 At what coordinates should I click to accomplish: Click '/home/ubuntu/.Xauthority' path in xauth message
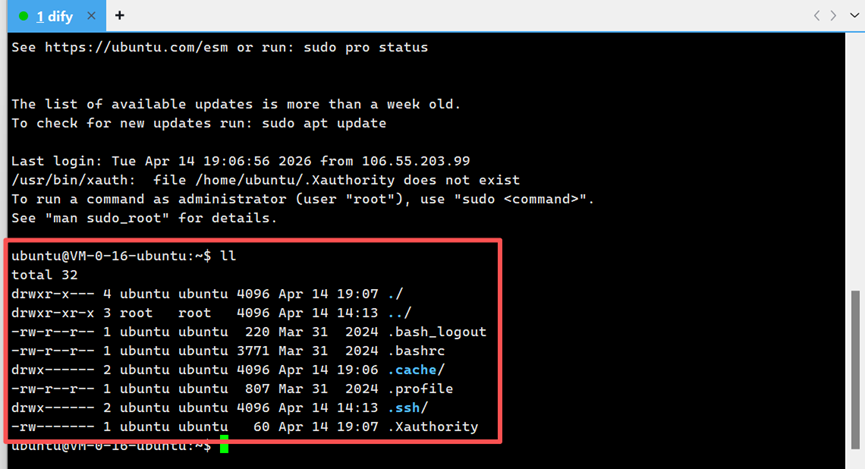[295, 180]
